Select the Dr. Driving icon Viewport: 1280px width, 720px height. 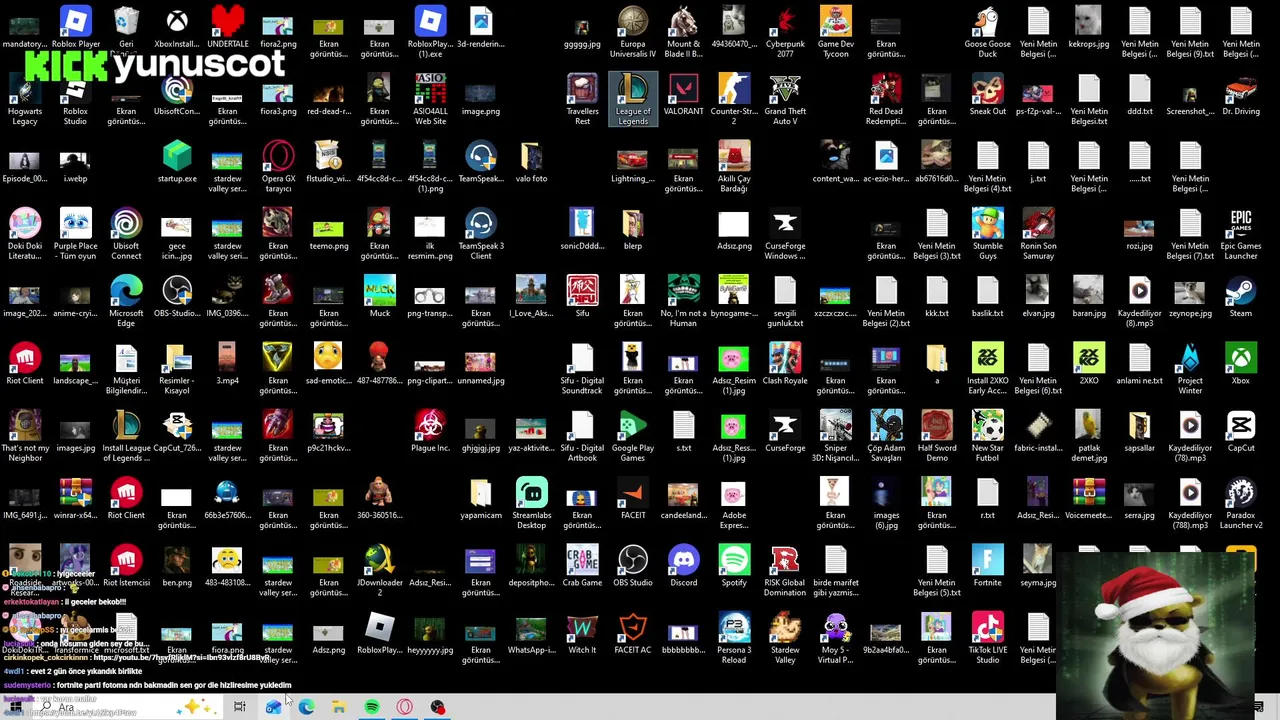[1241, 95]
